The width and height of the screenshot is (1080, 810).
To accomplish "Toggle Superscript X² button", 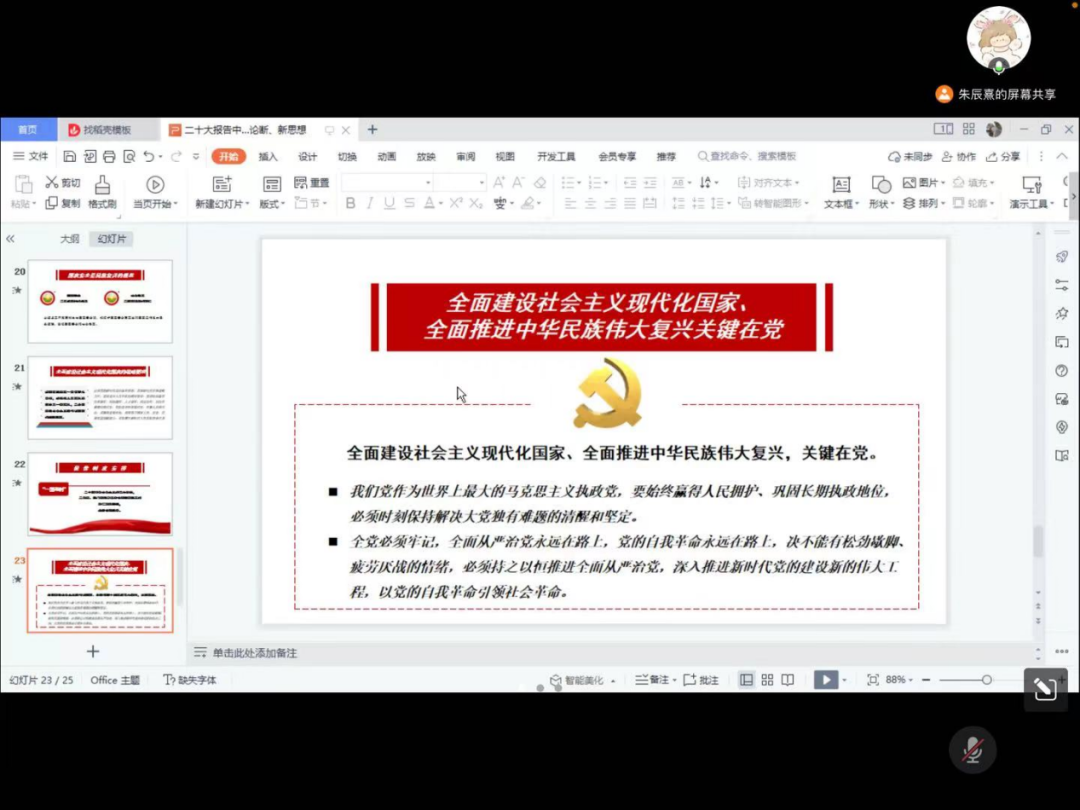I will [456, 203].
